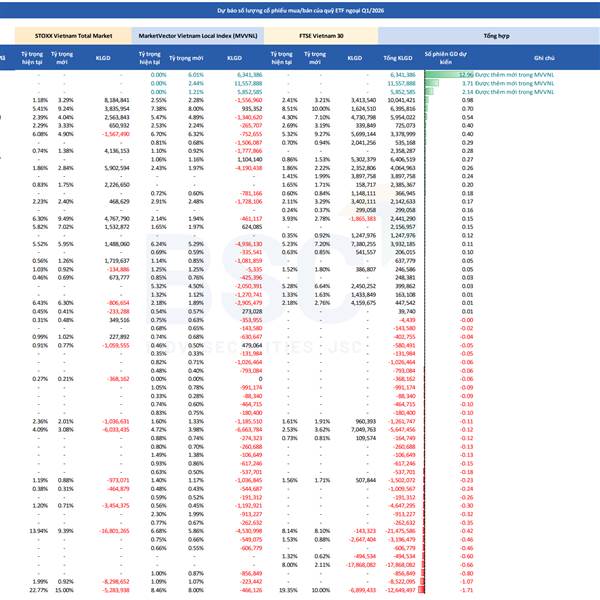Viewport: 600px width, 600px height.
Task: Click the cell 624,085
Action: [x=252, y=227]
